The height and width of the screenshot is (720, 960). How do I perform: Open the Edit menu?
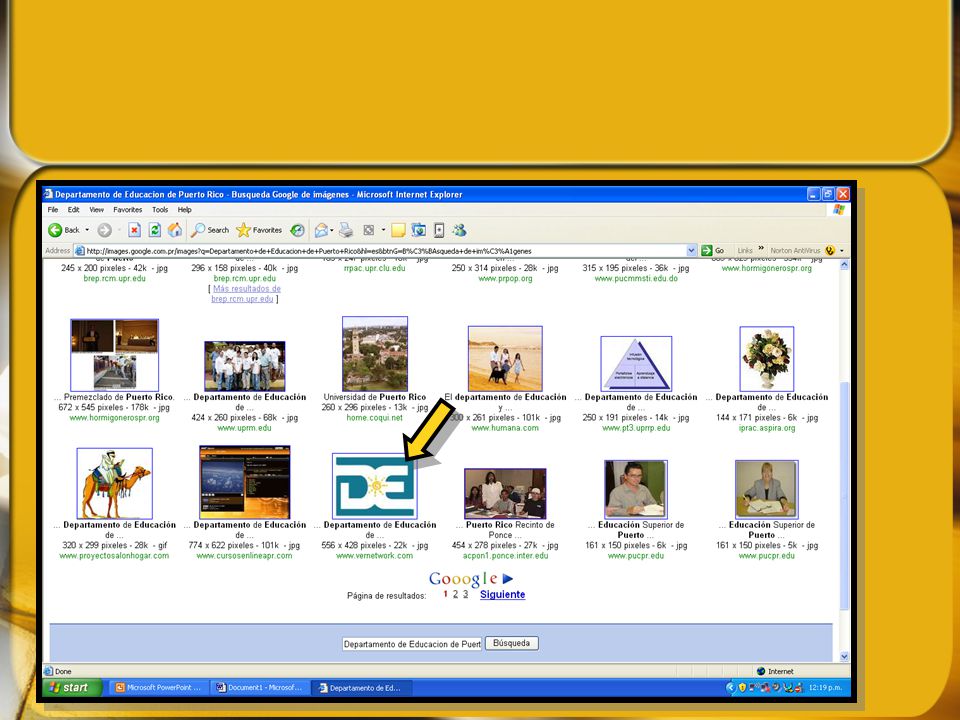click(73, 209)
